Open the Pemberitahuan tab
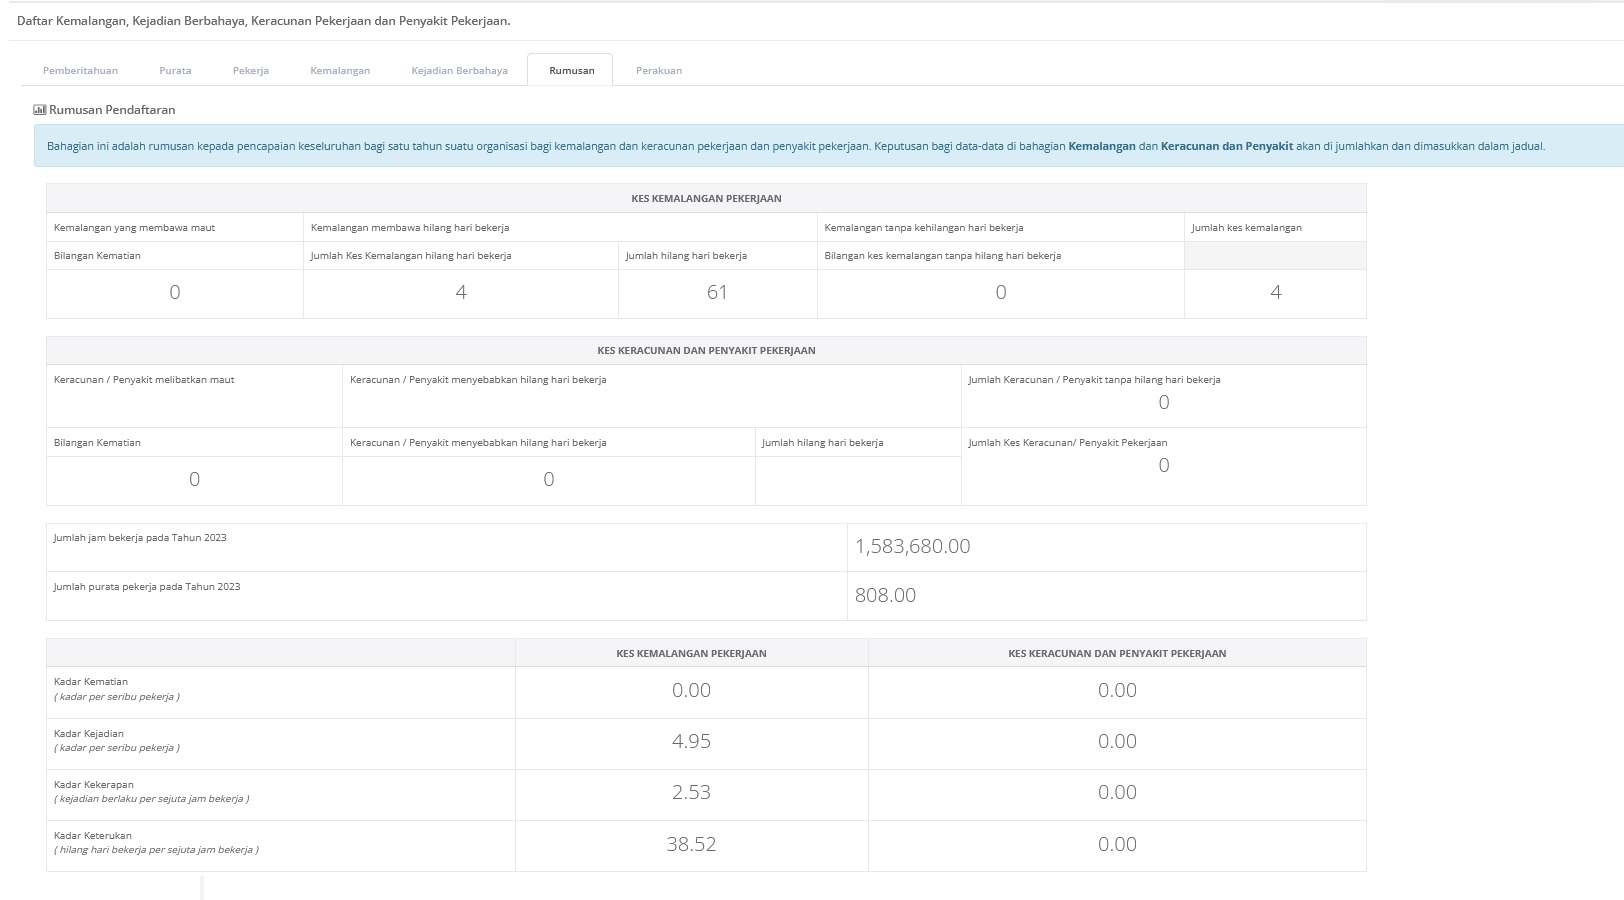This screenshot has height=900, width=1624. (x=80, y=71)
